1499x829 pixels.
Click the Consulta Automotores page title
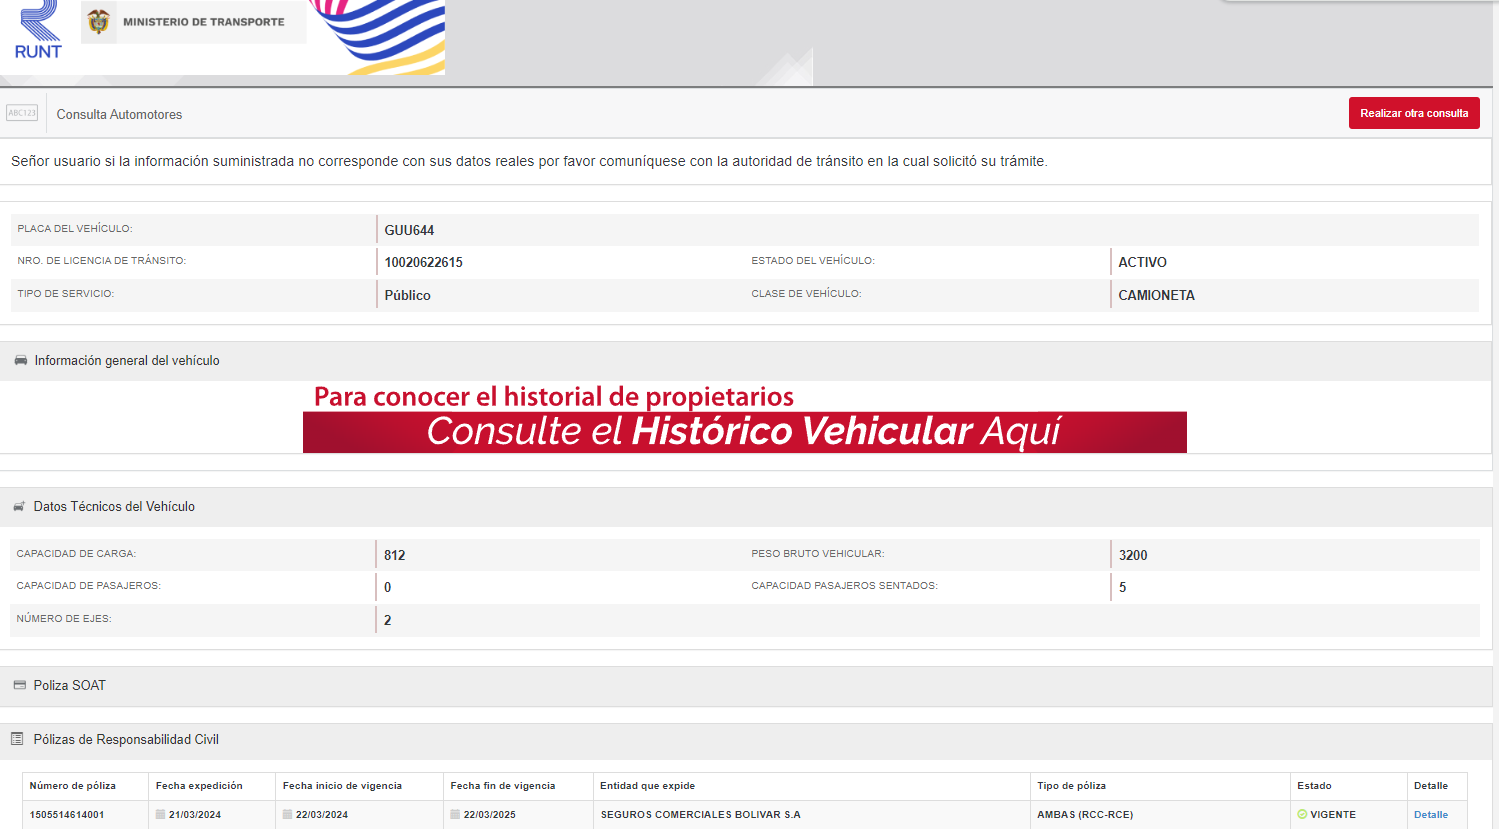point(119,115)
